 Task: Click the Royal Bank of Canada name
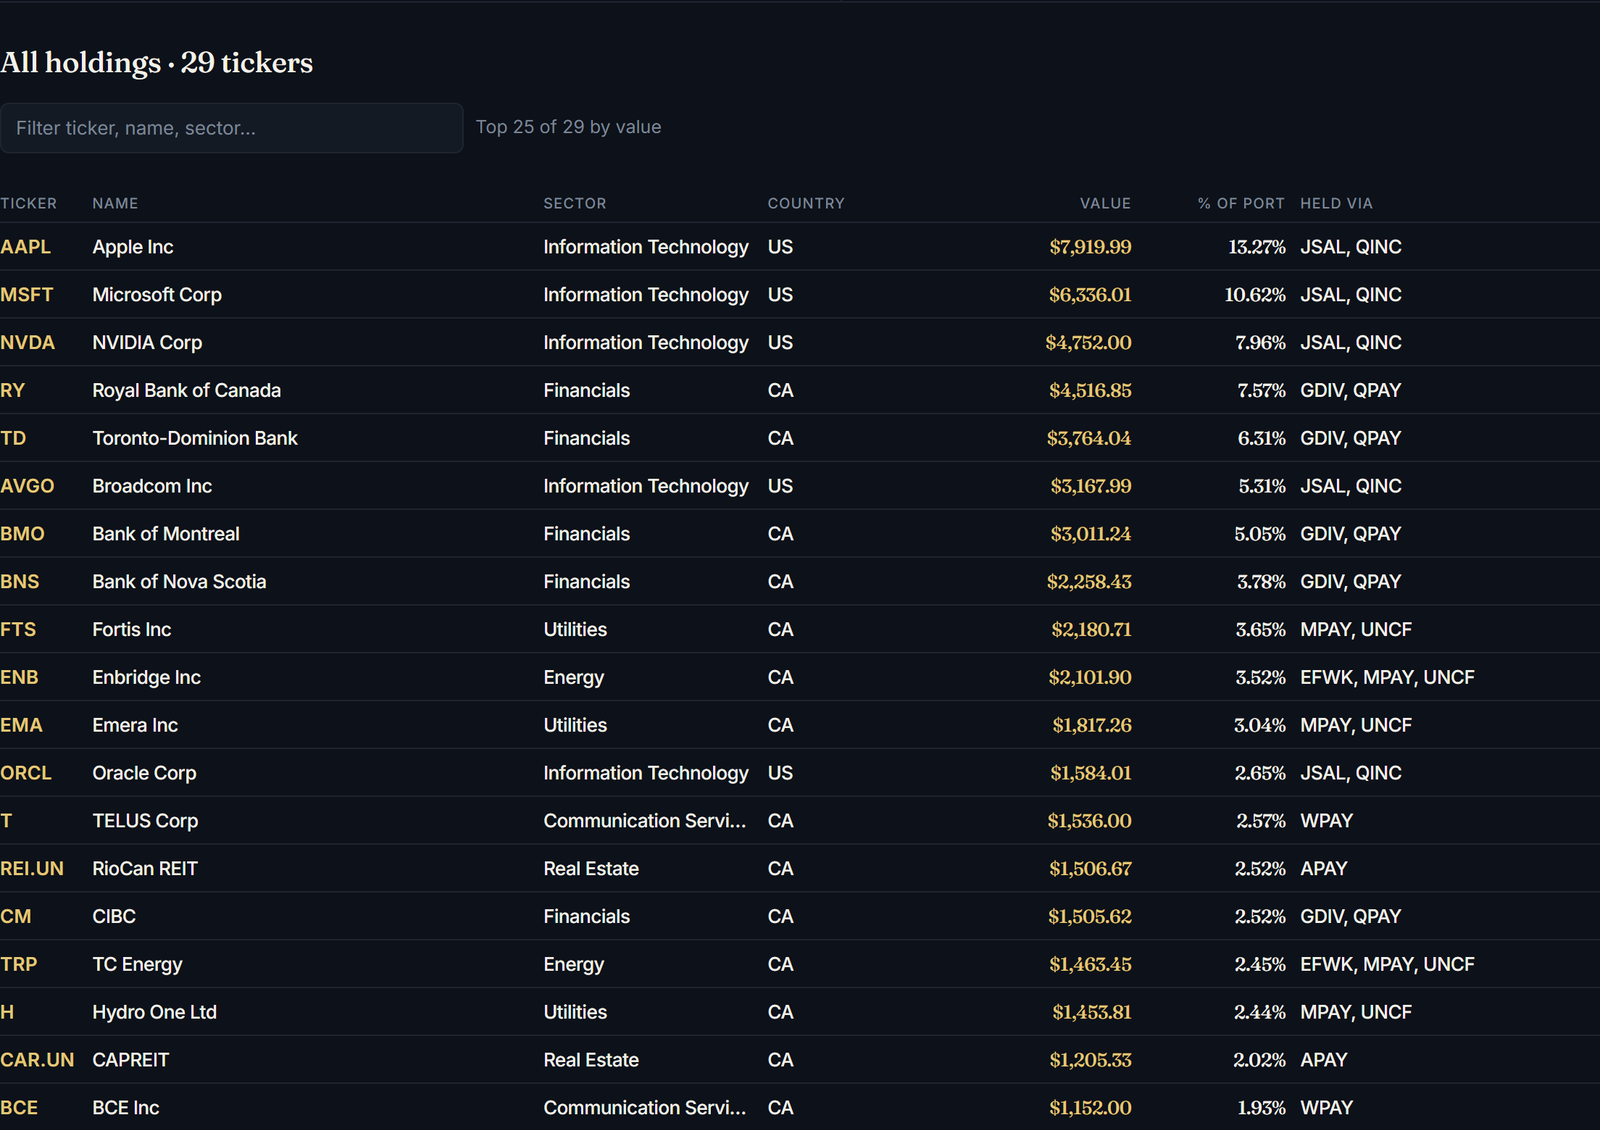[186, 391]
